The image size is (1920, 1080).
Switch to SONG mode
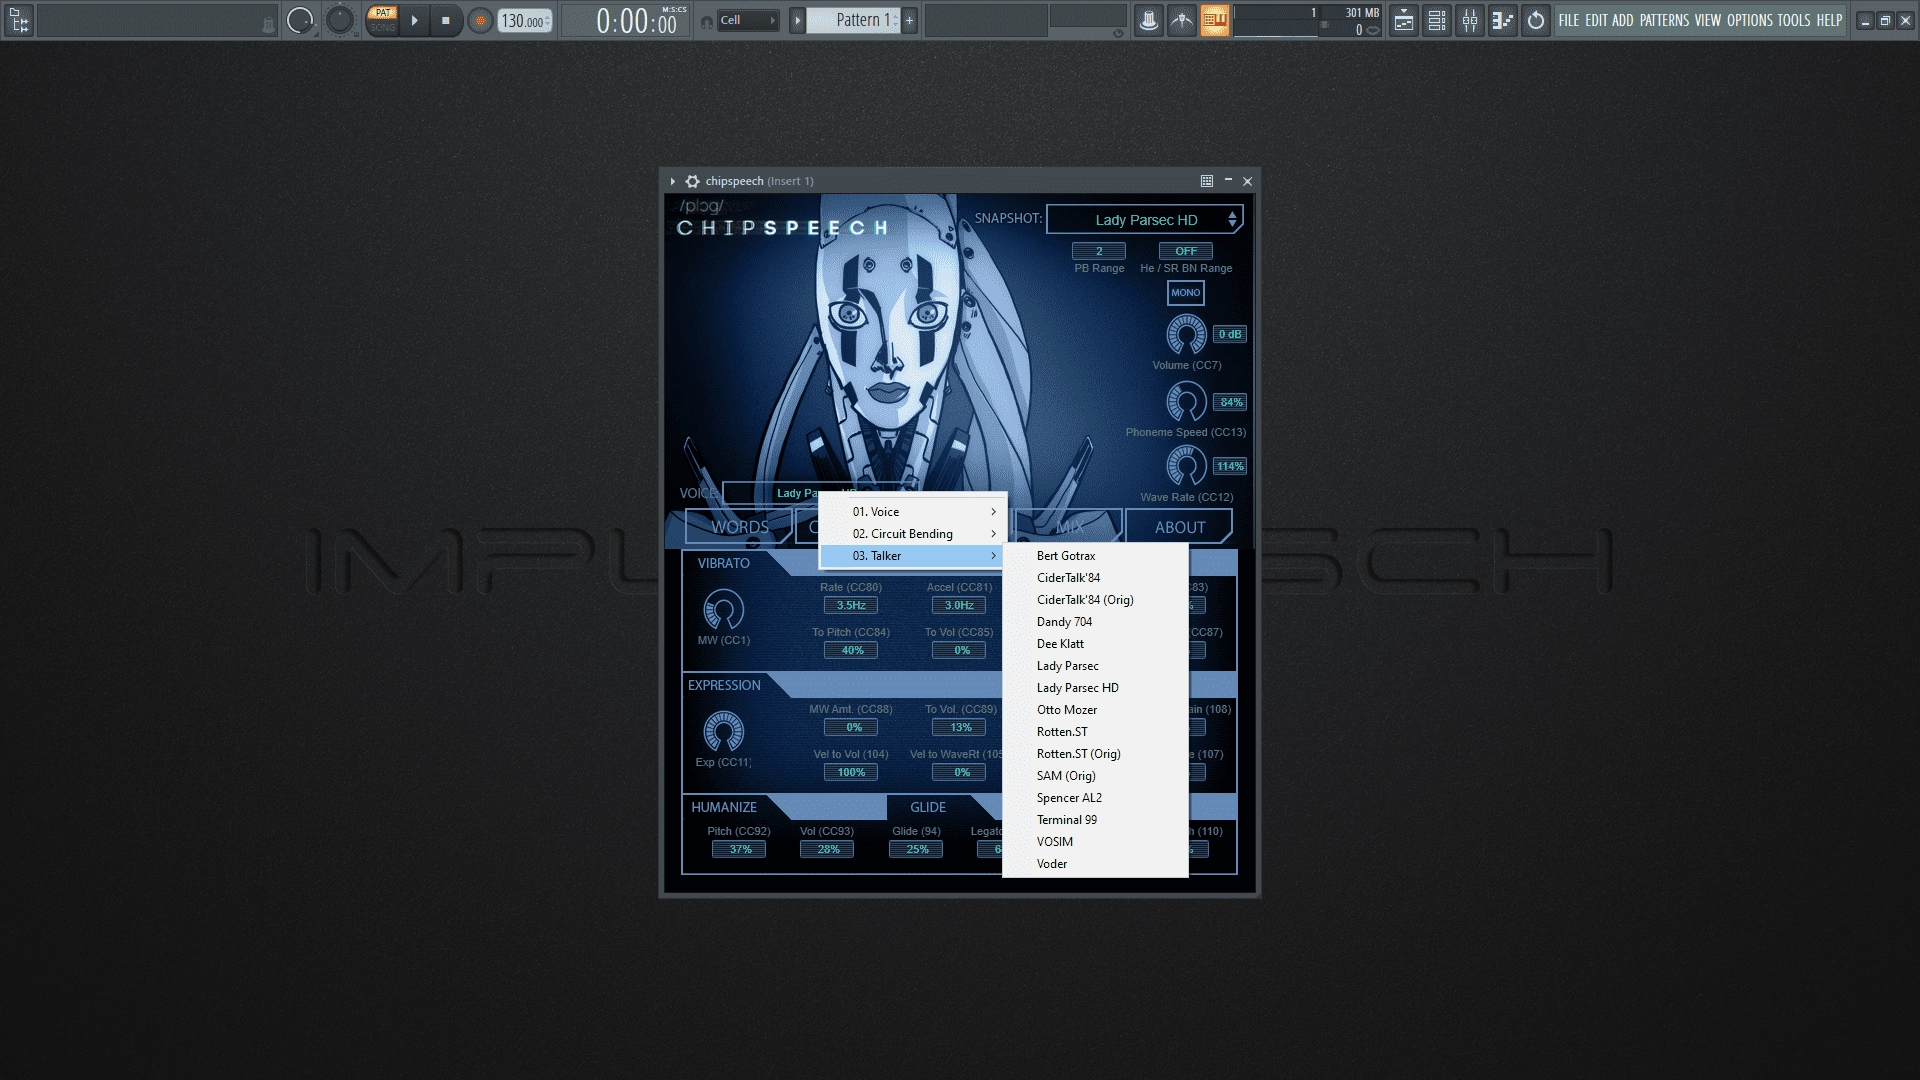click(383, 27)
